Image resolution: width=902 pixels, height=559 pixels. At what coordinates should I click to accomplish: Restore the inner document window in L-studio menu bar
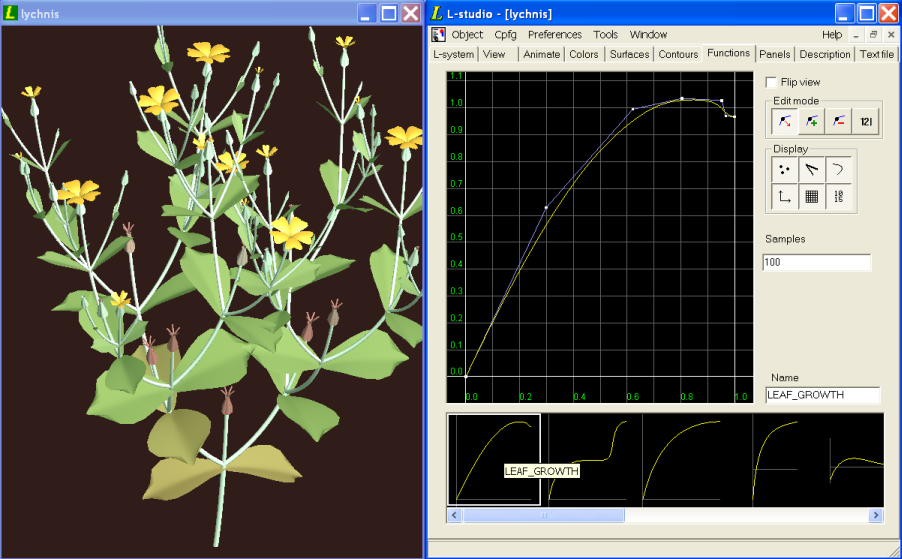pyautogui.click(x=873, y=35)
